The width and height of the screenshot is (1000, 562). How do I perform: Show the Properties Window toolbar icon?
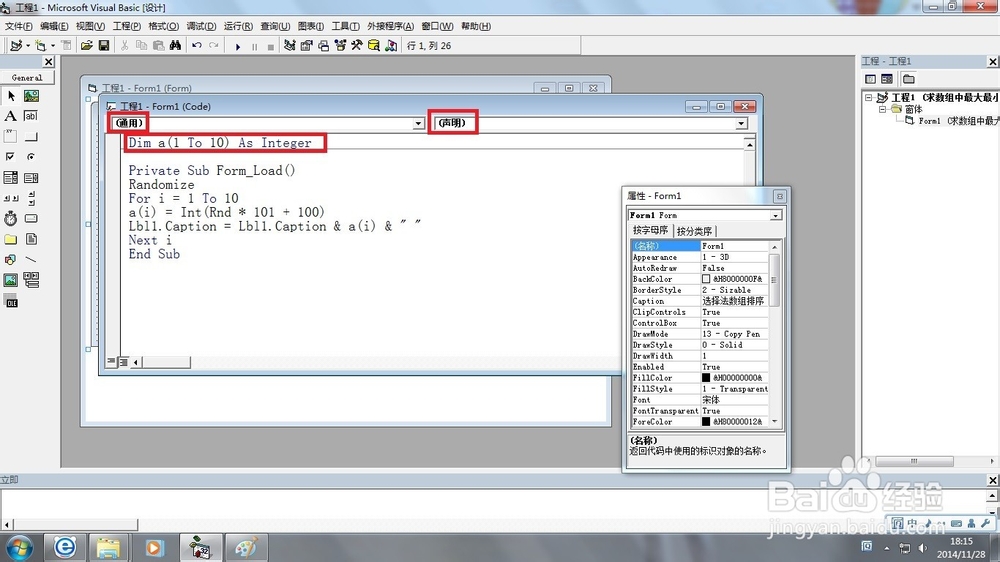pos(307,45)
